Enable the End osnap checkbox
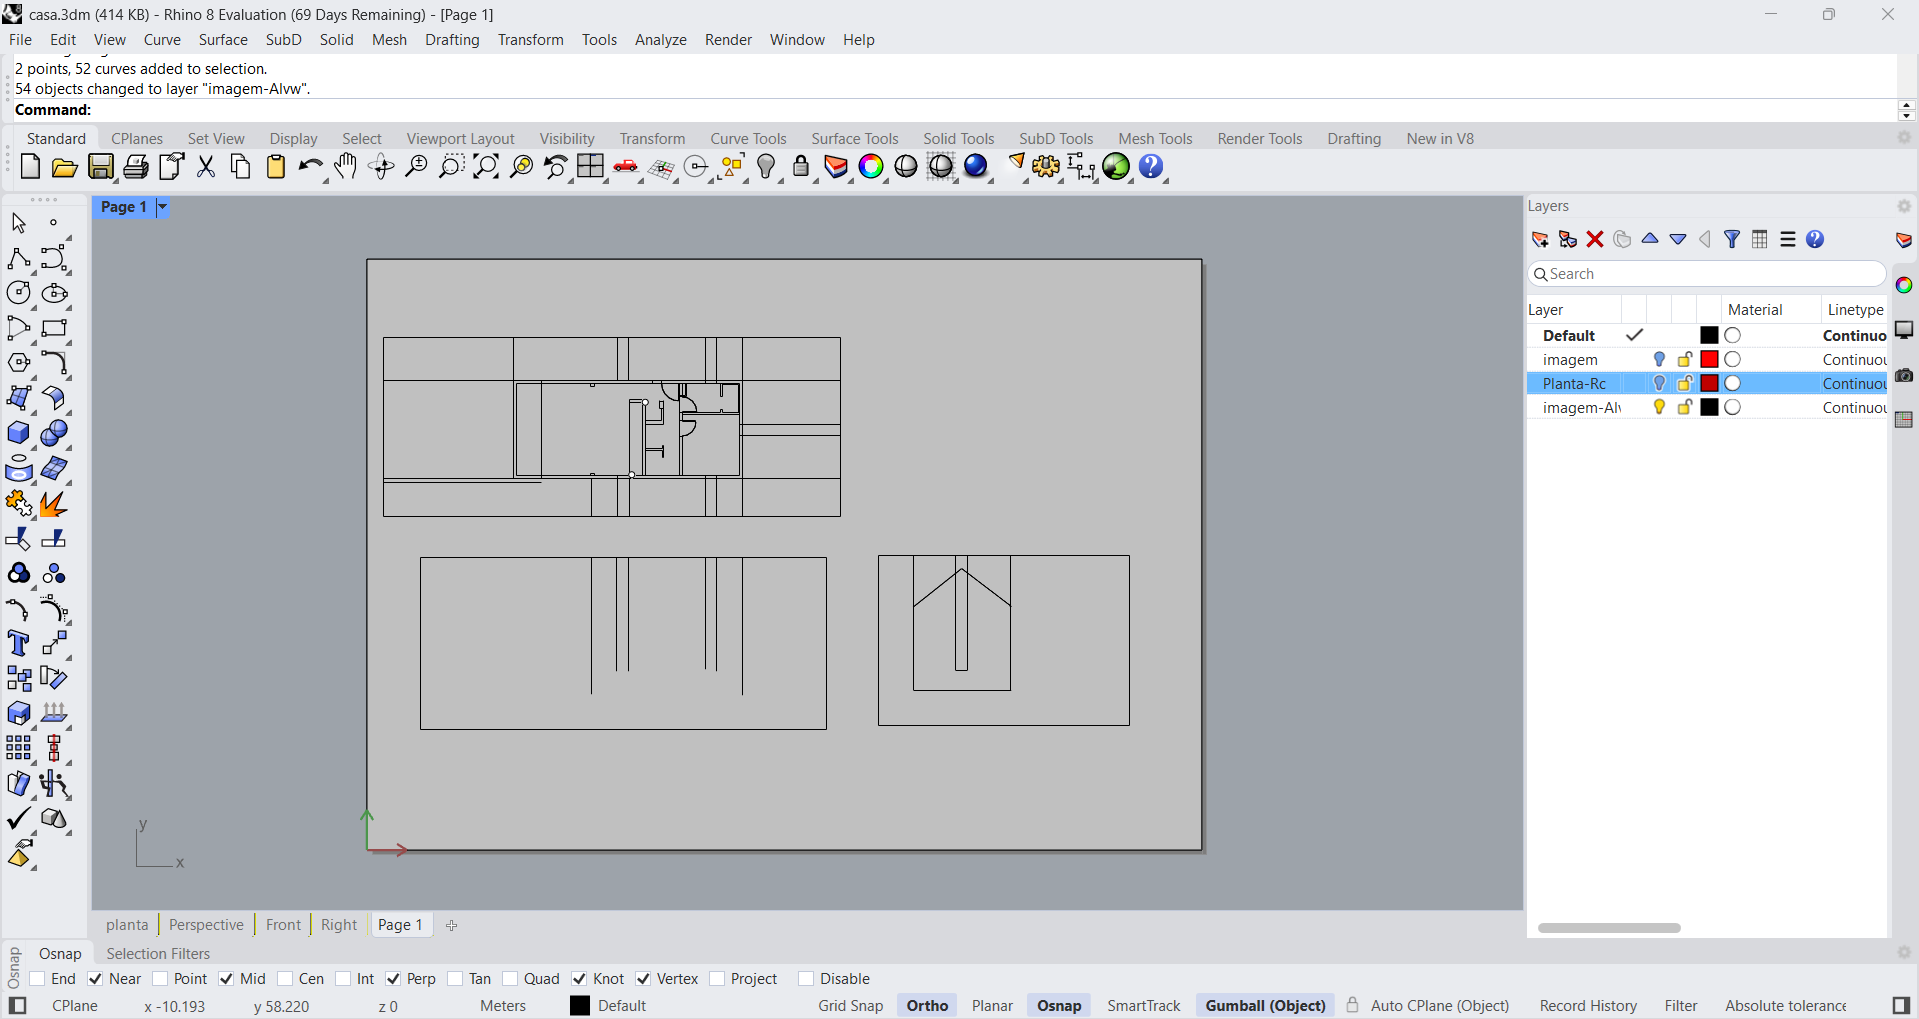 [38, 979]
